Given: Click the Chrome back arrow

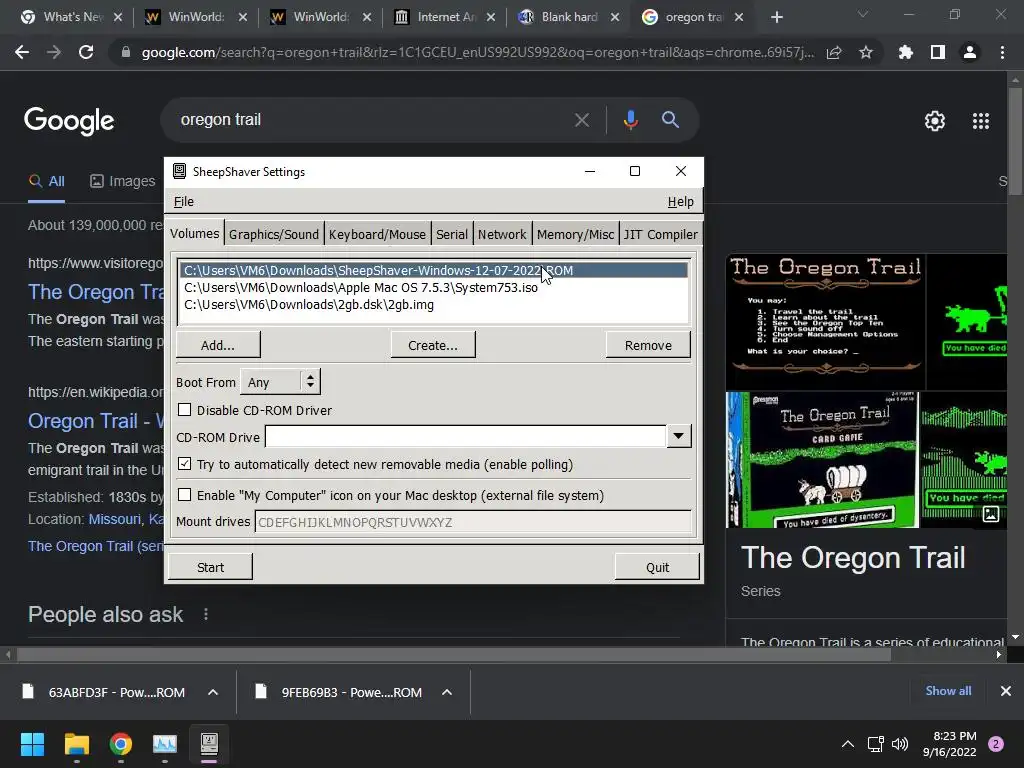Looking at the screenshot, I should (22, 52).
